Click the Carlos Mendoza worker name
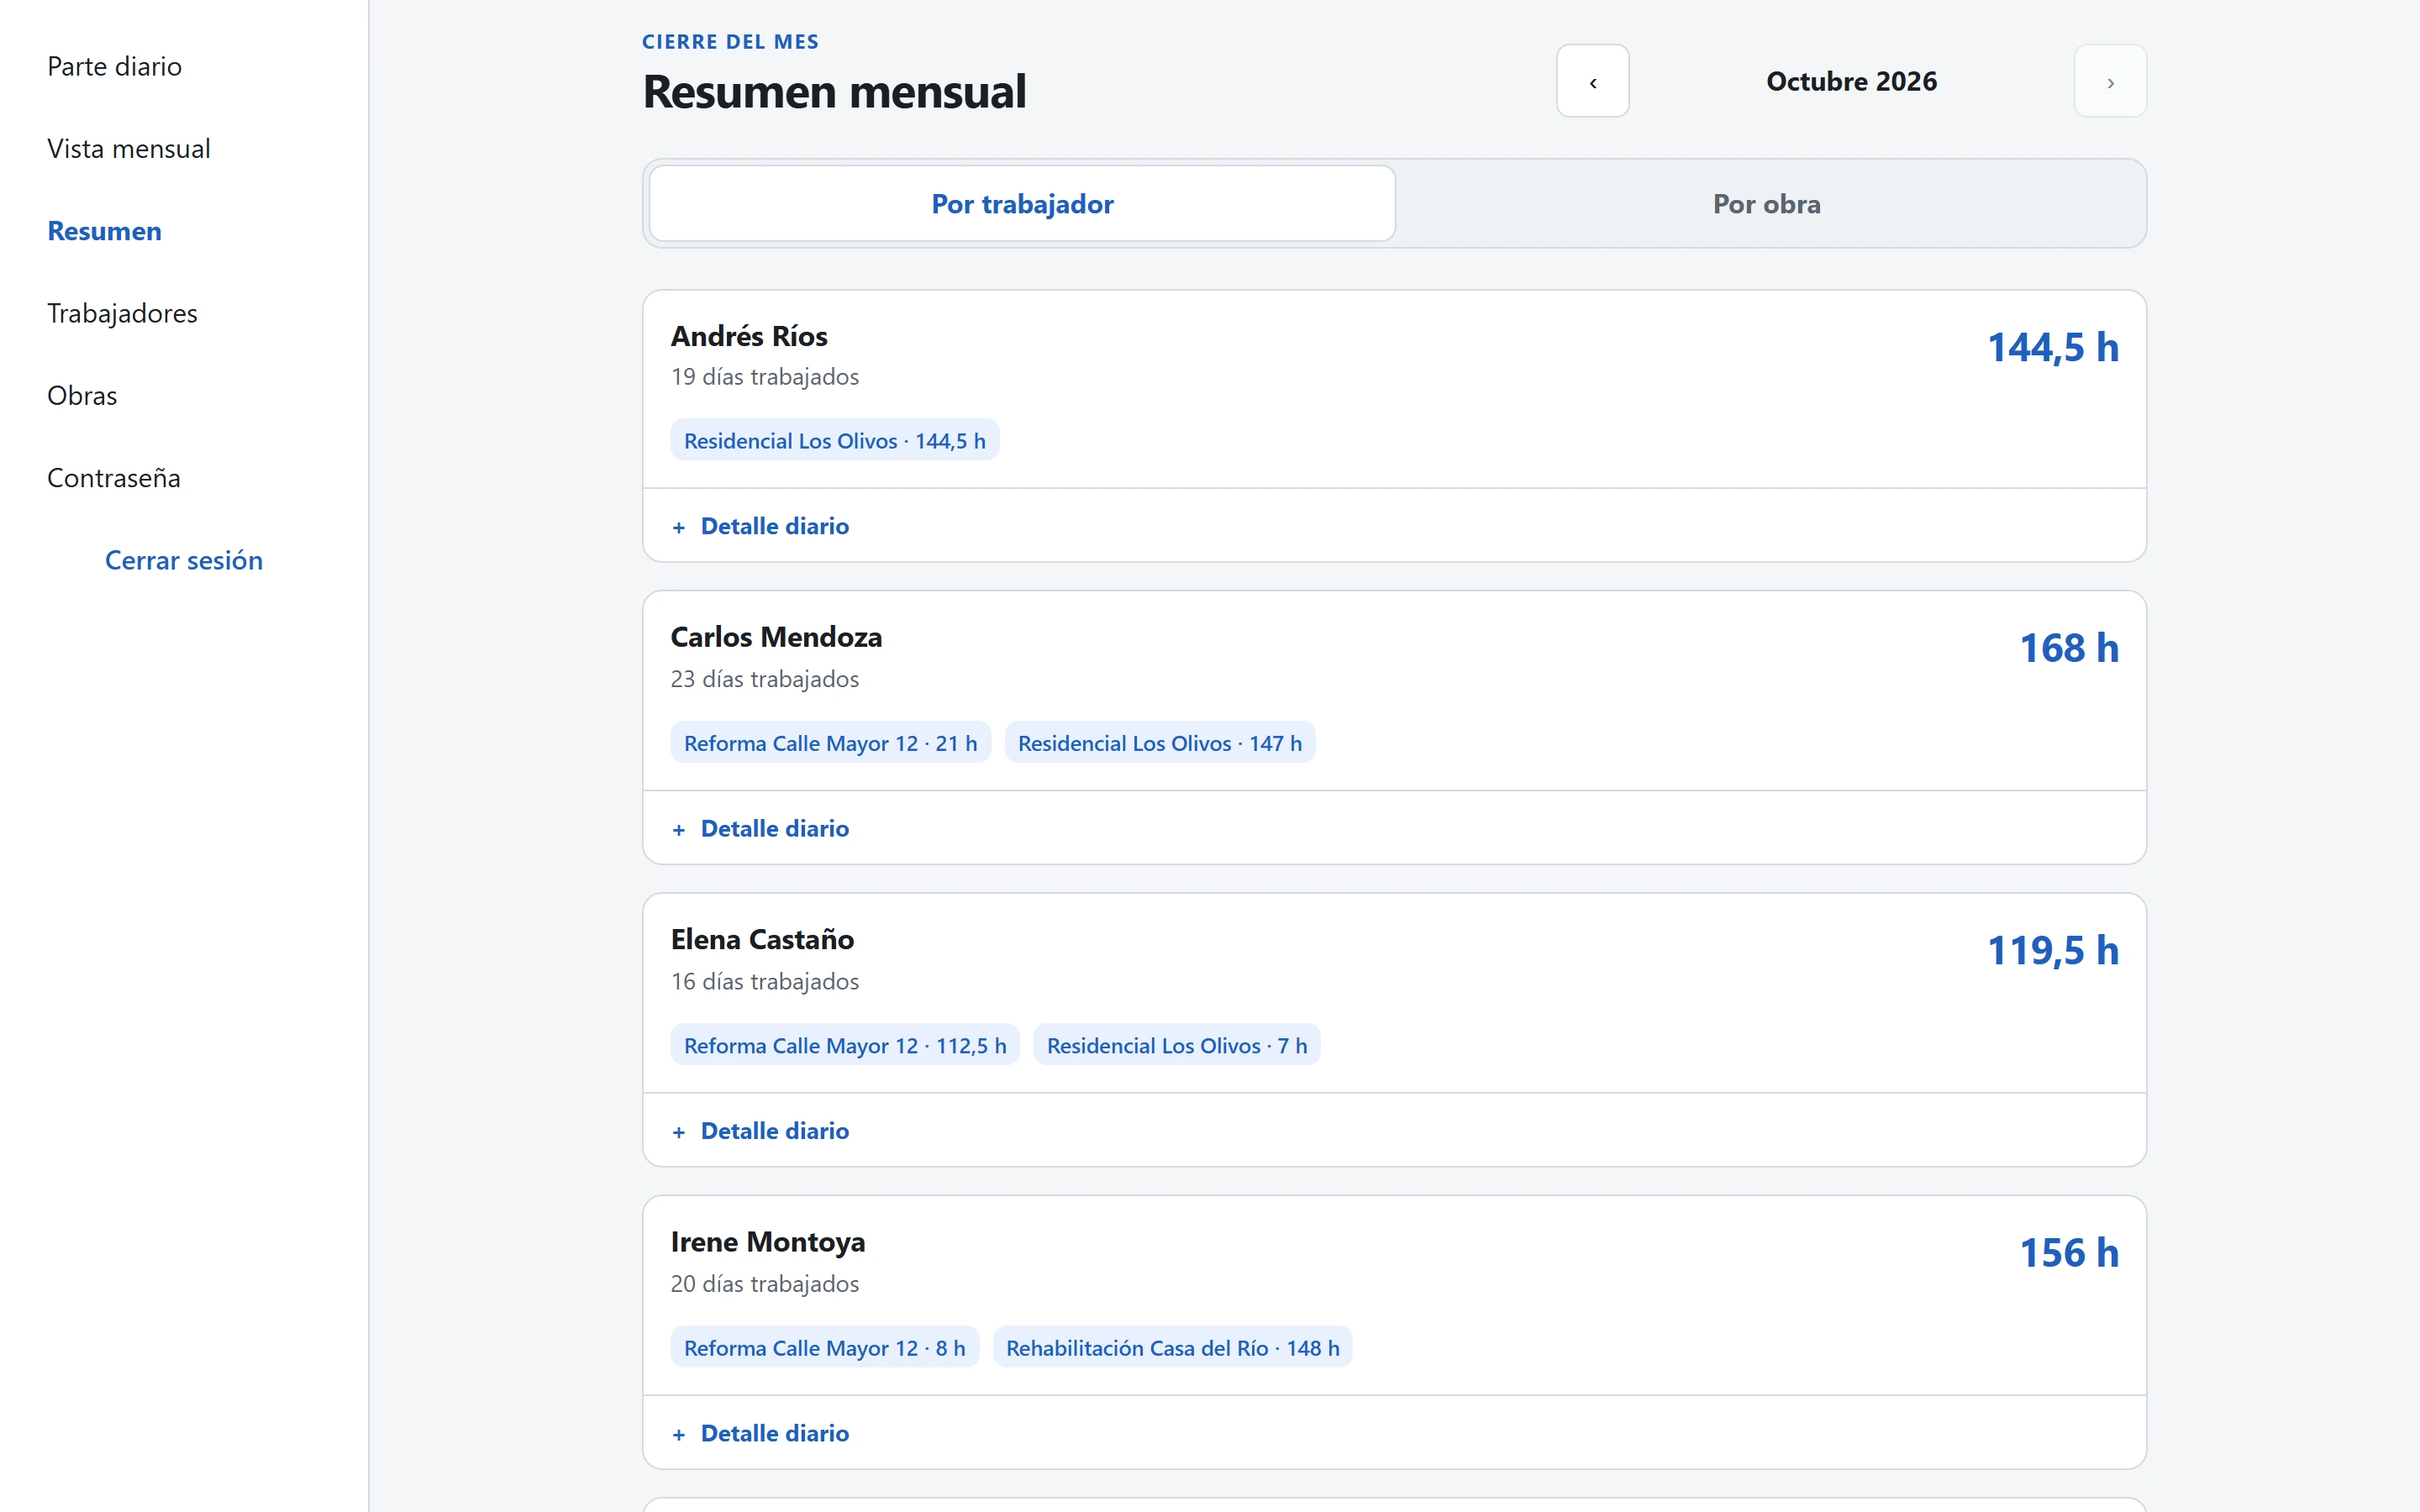Screen dimensions: 2420x1512 tap(776, 637)
